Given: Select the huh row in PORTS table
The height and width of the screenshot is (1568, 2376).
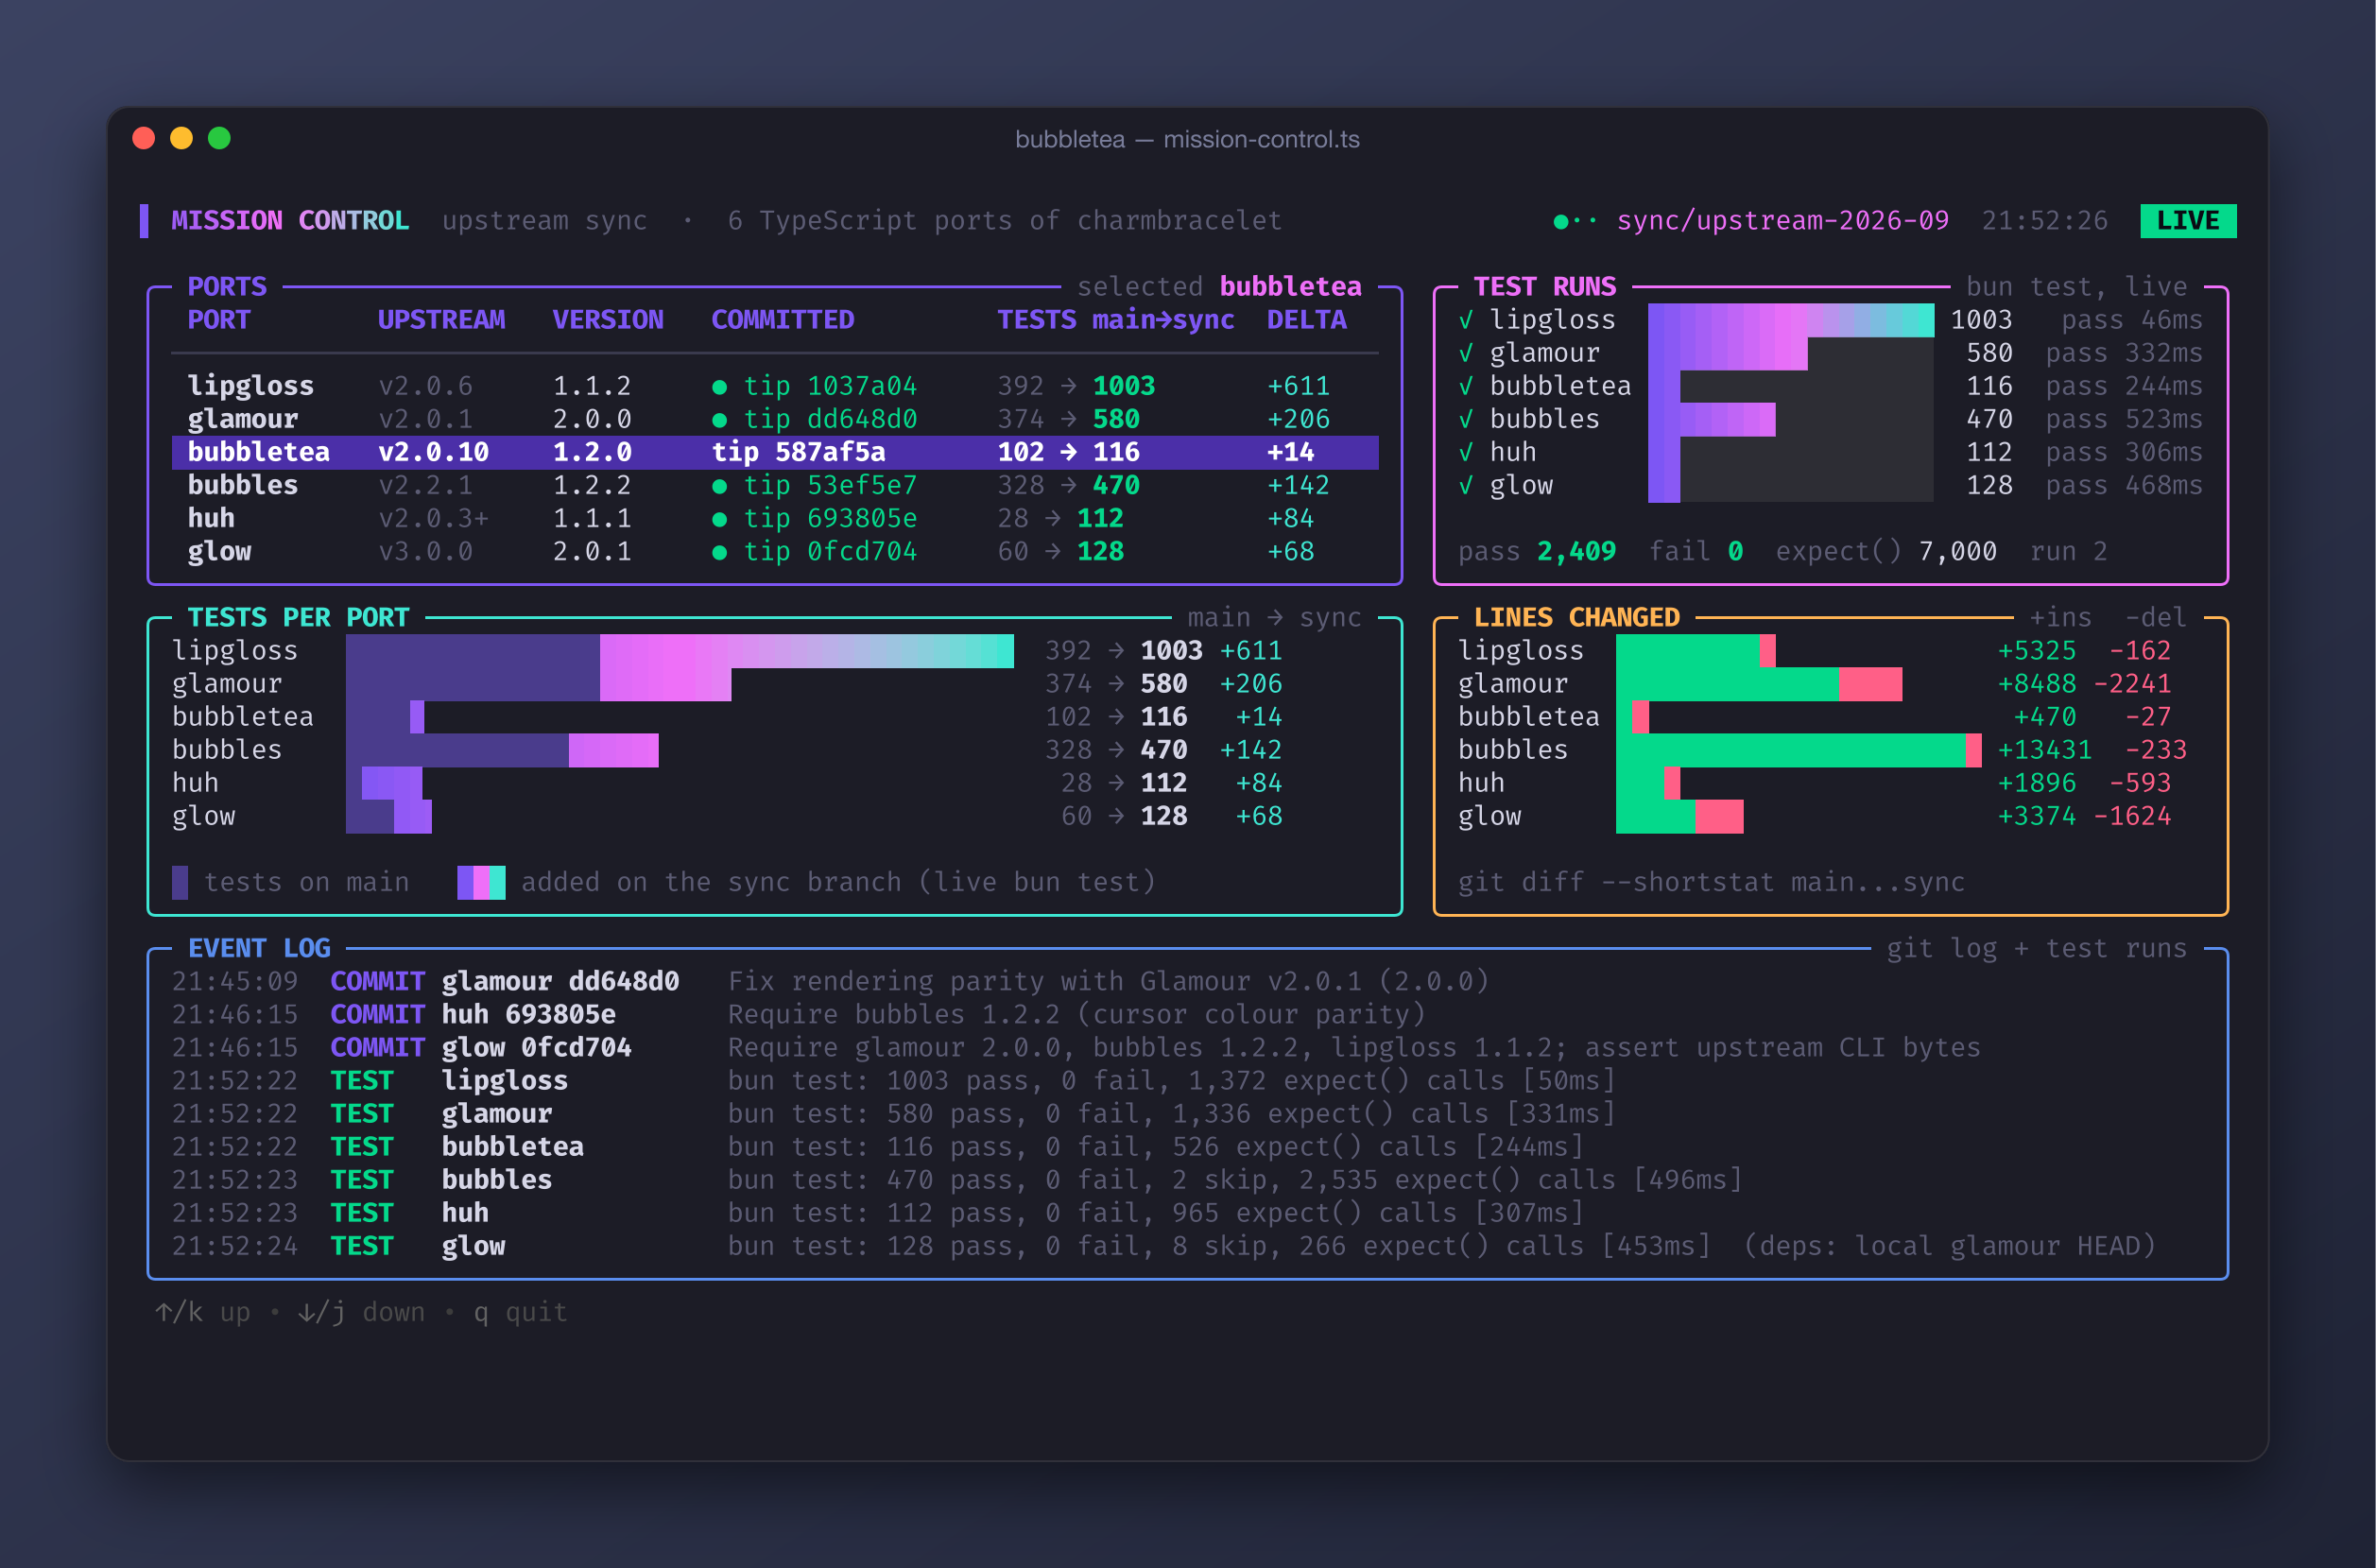Looking at the screenshot, I should tap(775, 518).
